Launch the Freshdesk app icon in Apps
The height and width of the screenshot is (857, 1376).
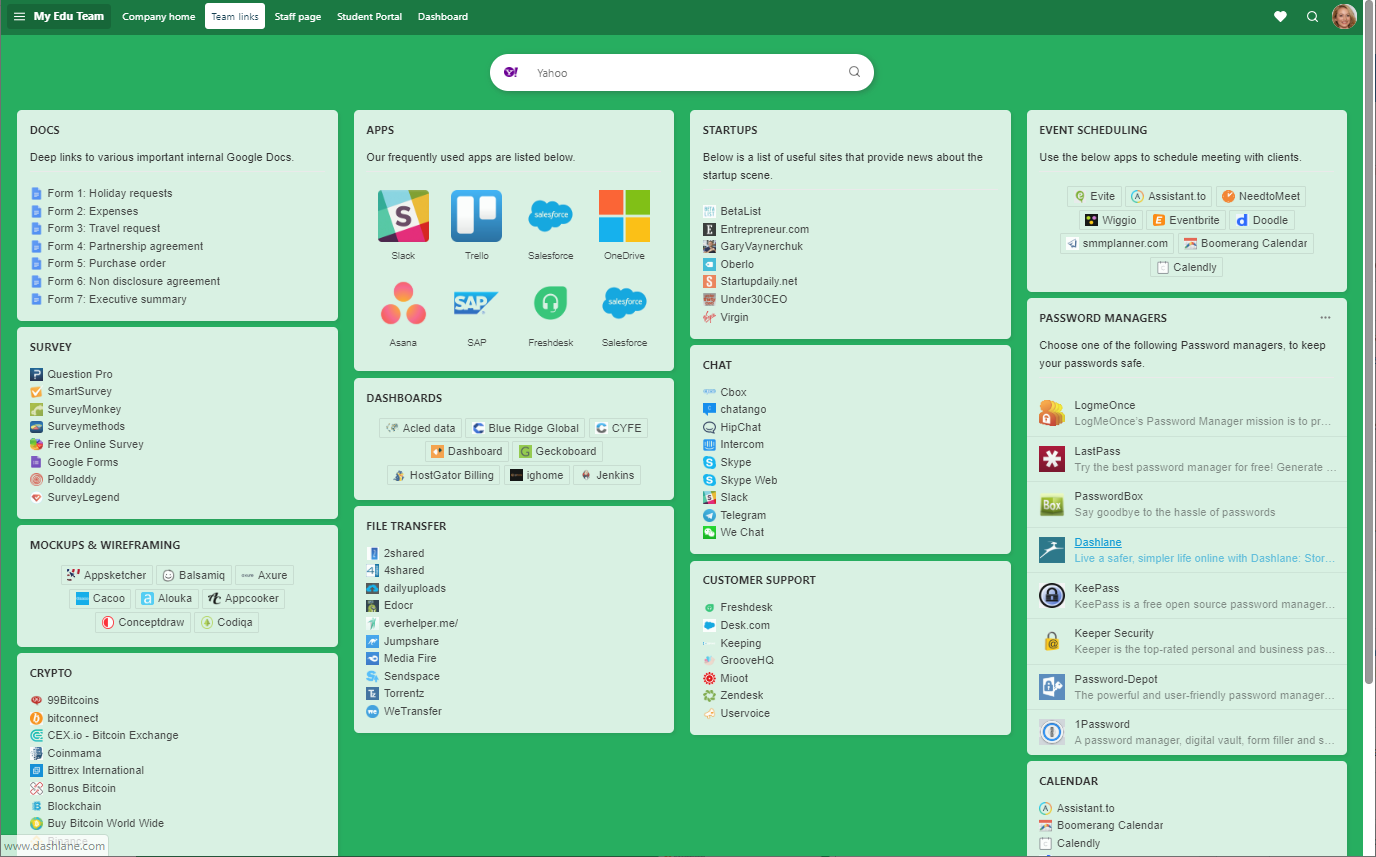[x=551, y=303]
